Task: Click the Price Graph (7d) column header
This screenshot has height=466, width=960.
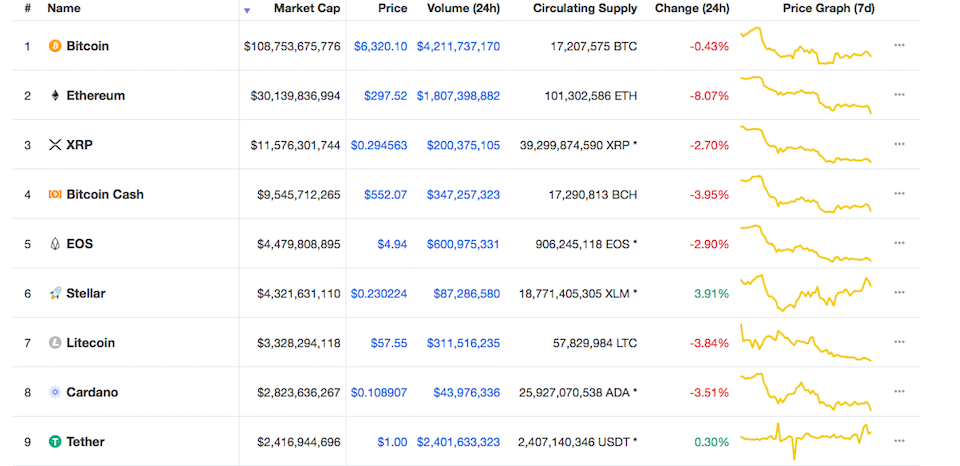Action: [x=828, y=9]
